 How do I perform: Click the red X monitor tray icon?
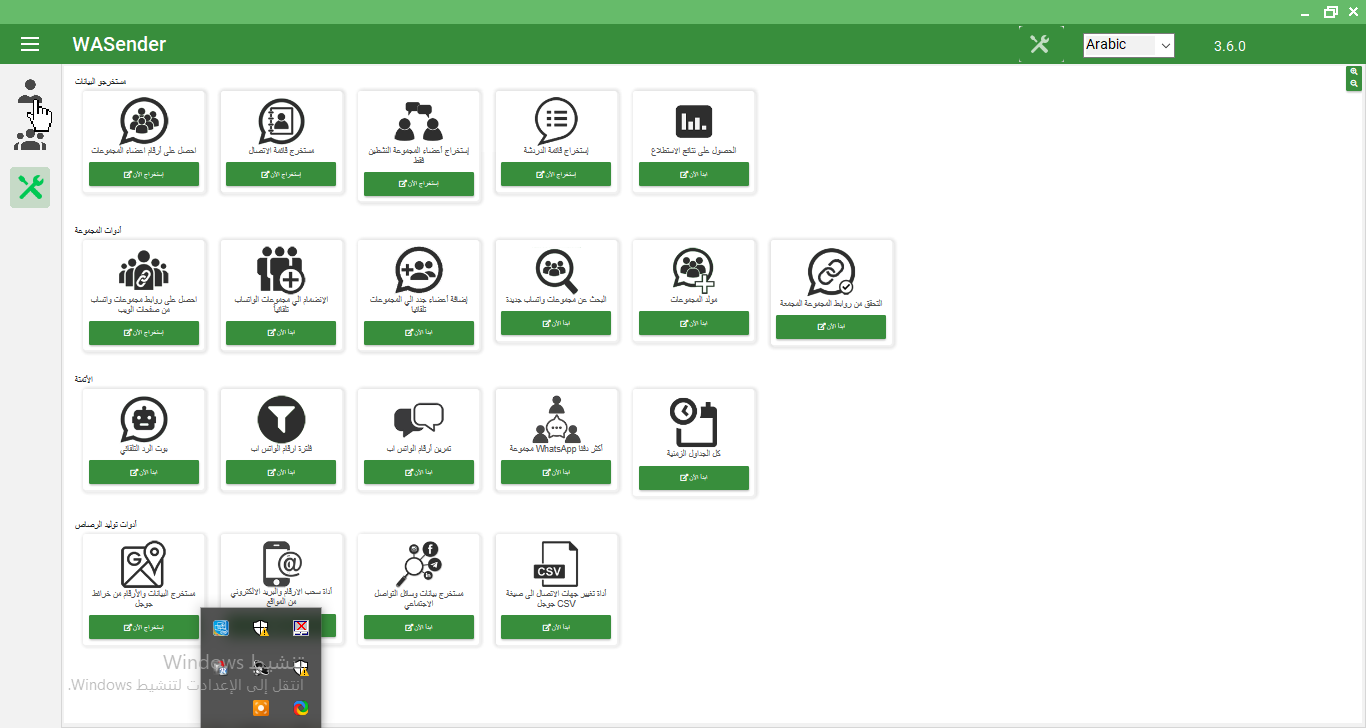click(301, 628)
